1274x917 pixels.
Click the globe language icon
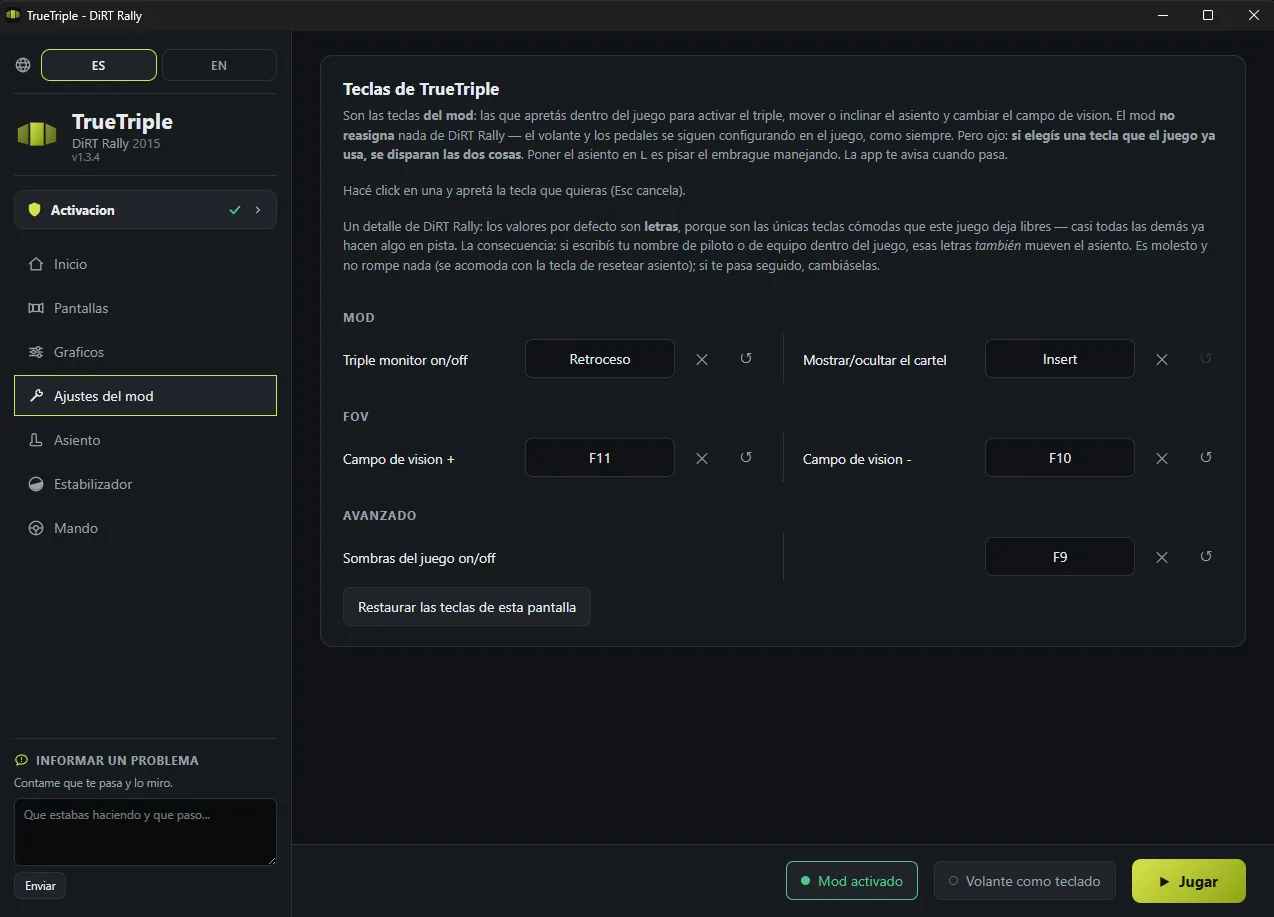coord(23,65)
